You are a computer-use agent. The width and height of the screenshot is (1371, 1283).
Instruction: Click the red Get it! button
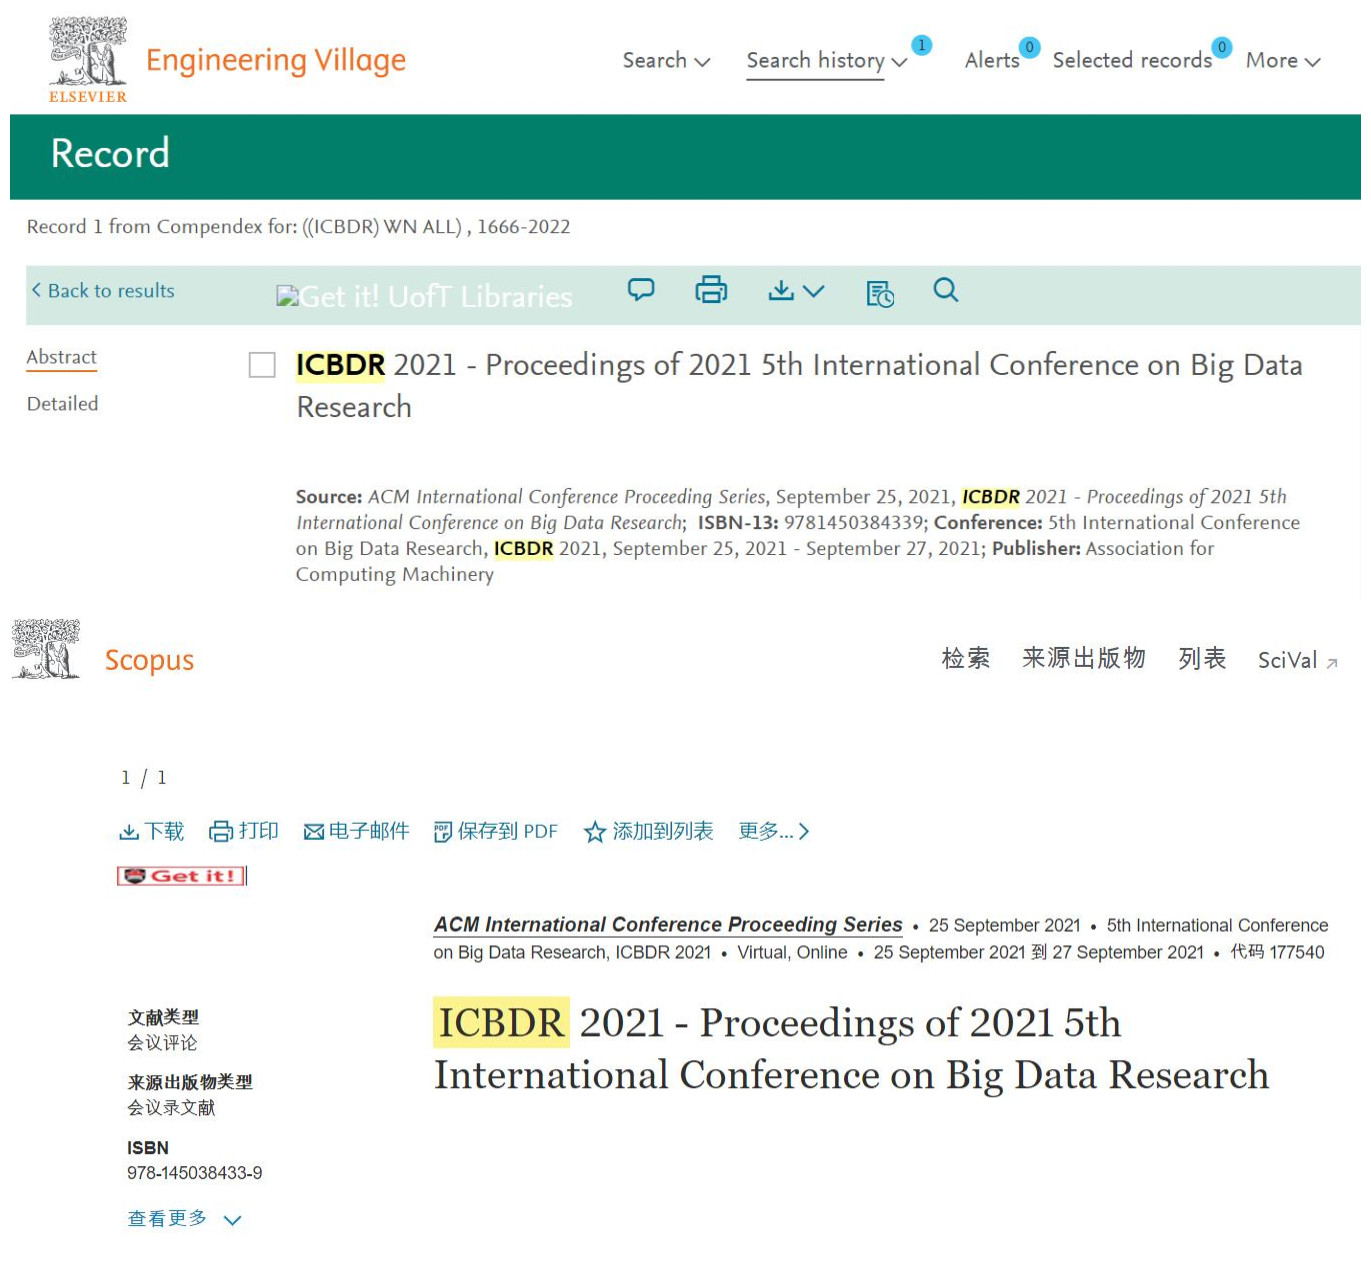(182, 876)
